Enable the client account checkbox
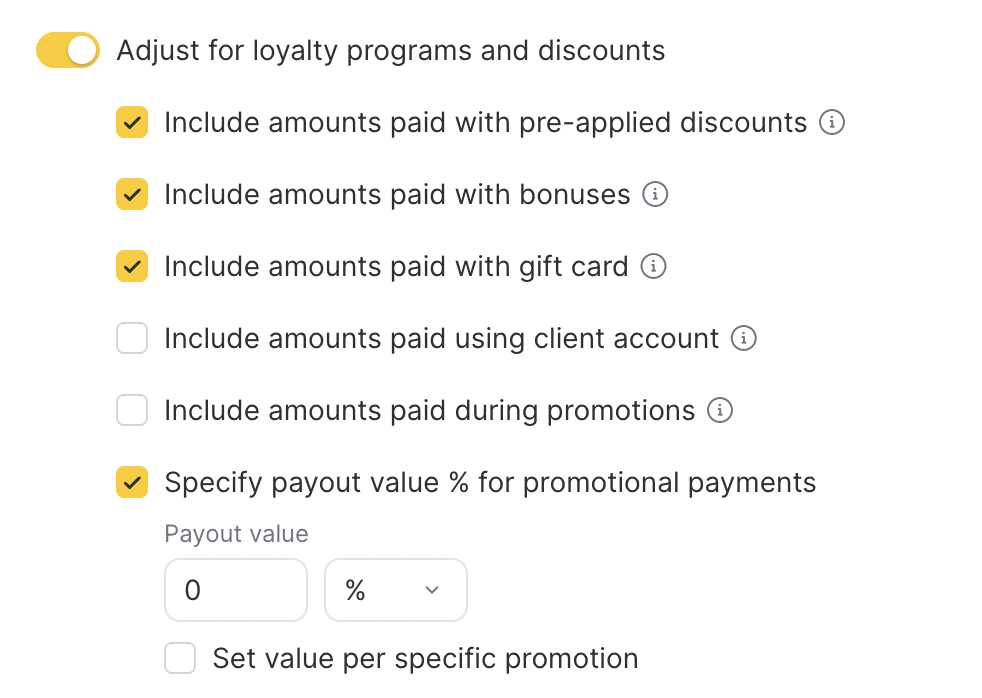This screenshot has height=698, width=982. (x=132, y=339)
